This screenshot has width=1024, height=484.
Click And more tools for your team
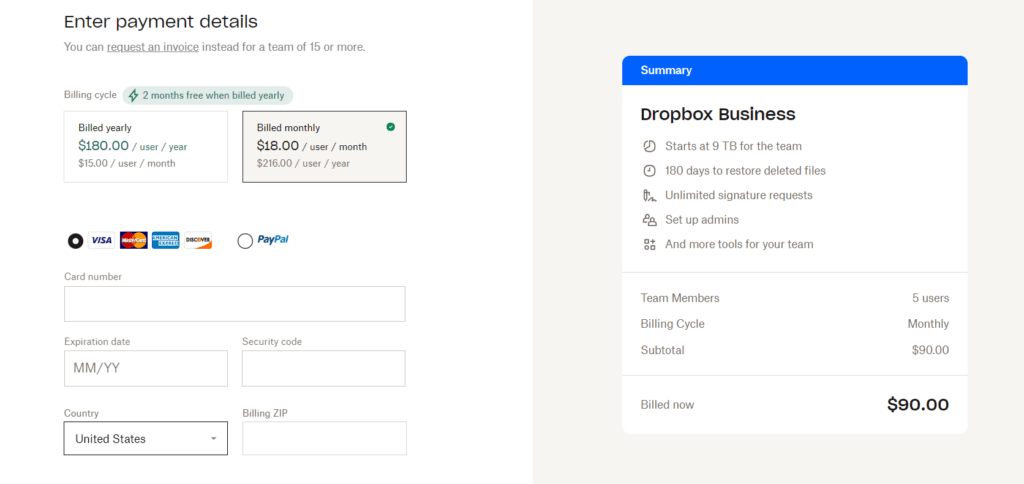click(x=739, y=244)
